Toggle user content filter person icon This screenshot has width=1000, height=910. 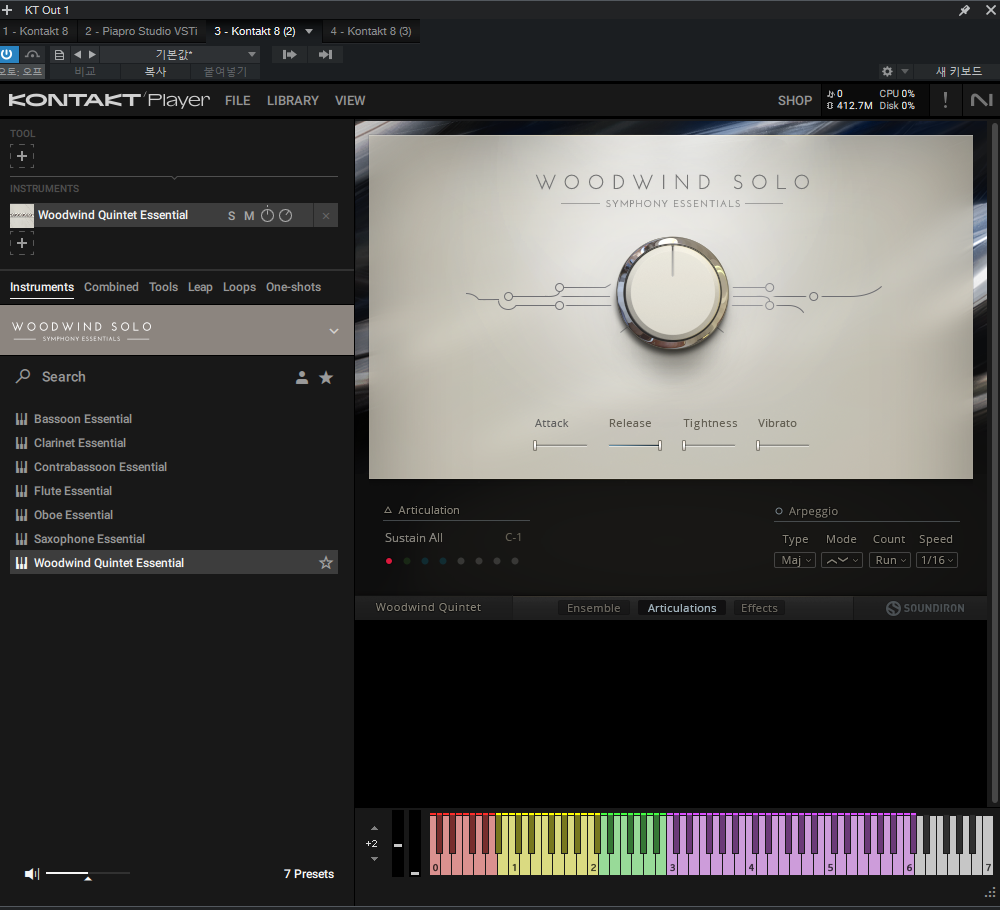pyautogui.click(x=302, y=378)
